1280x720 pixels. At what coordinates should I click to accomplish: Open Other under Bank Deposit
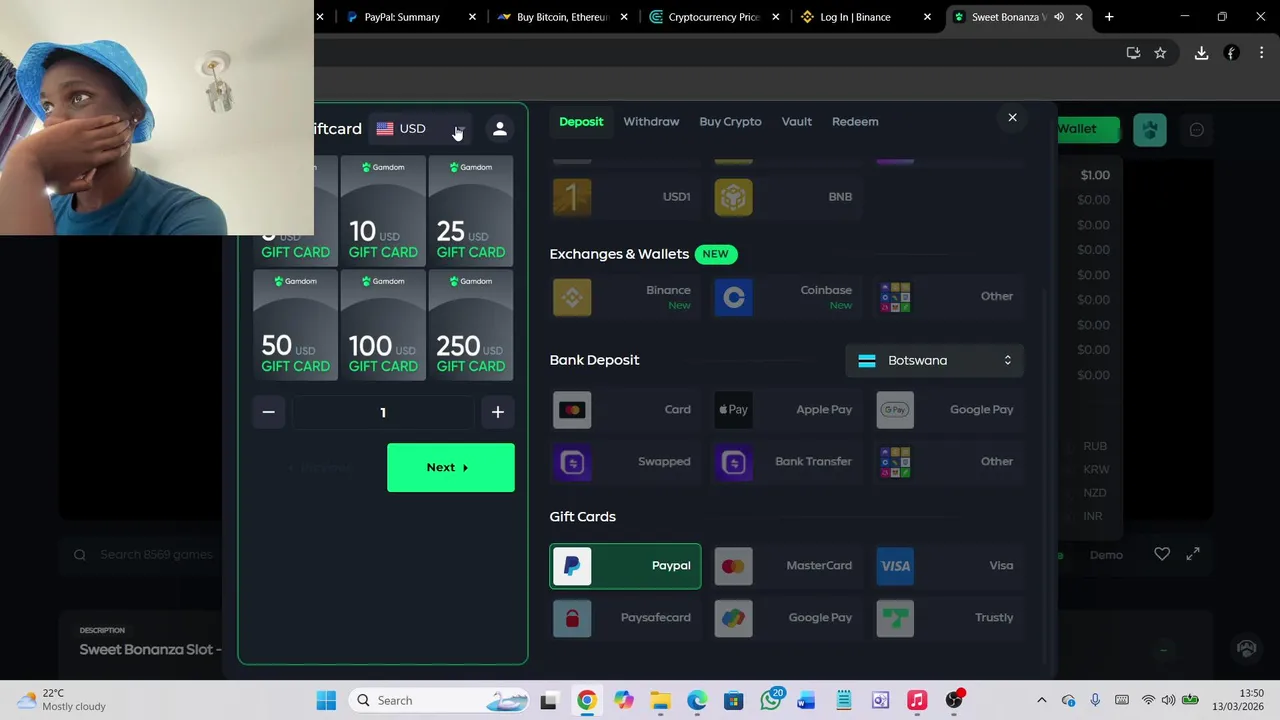click(x=949, y=462)
